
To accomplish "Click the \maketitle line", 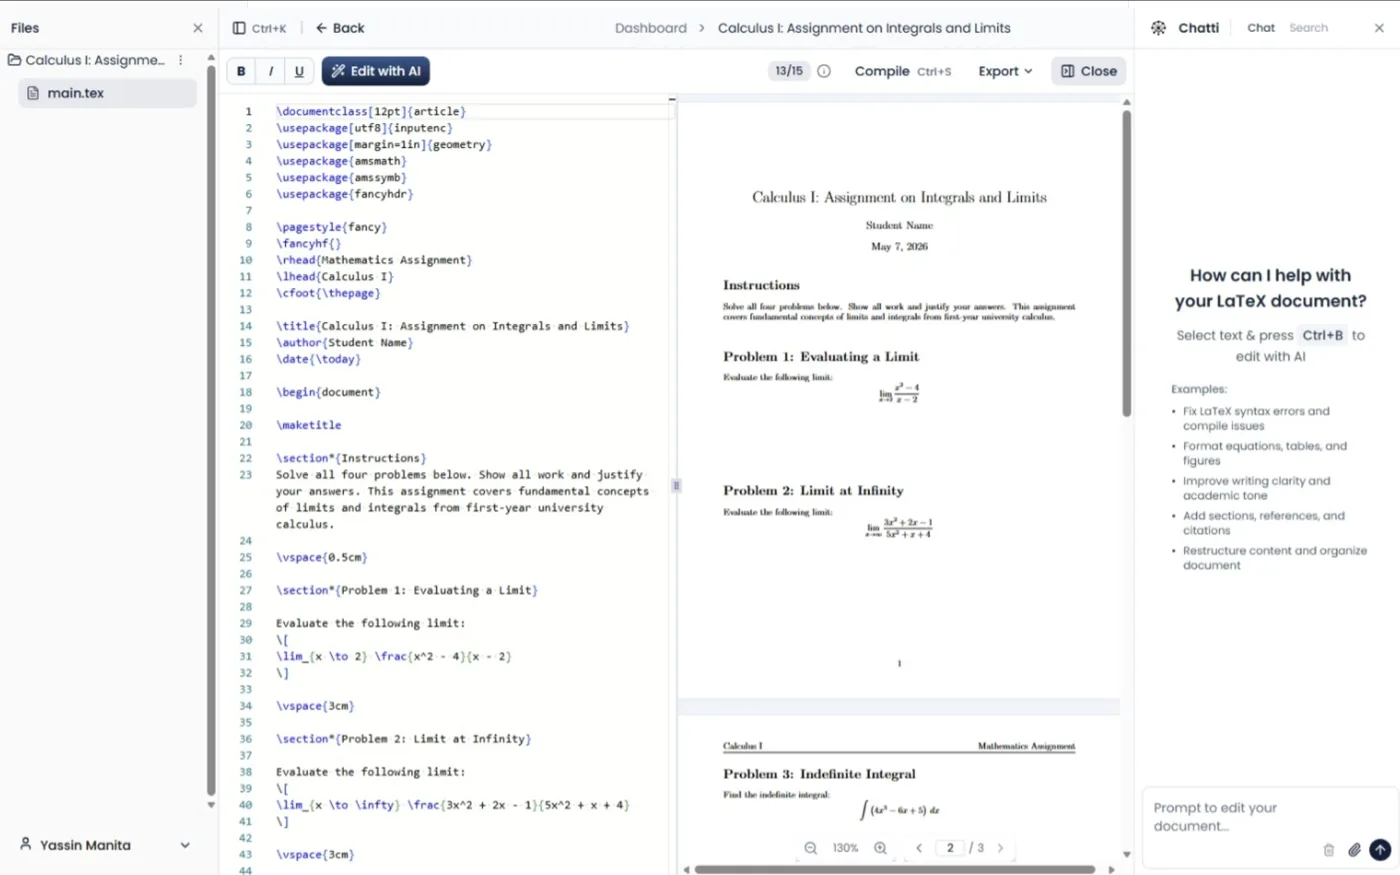I will coord(309,425).
